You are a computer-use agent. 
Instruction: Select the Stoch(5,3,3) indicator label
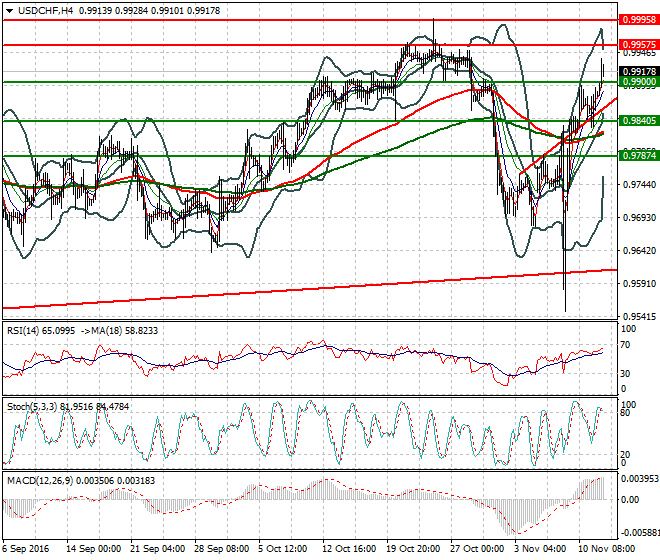coord(32,407)
